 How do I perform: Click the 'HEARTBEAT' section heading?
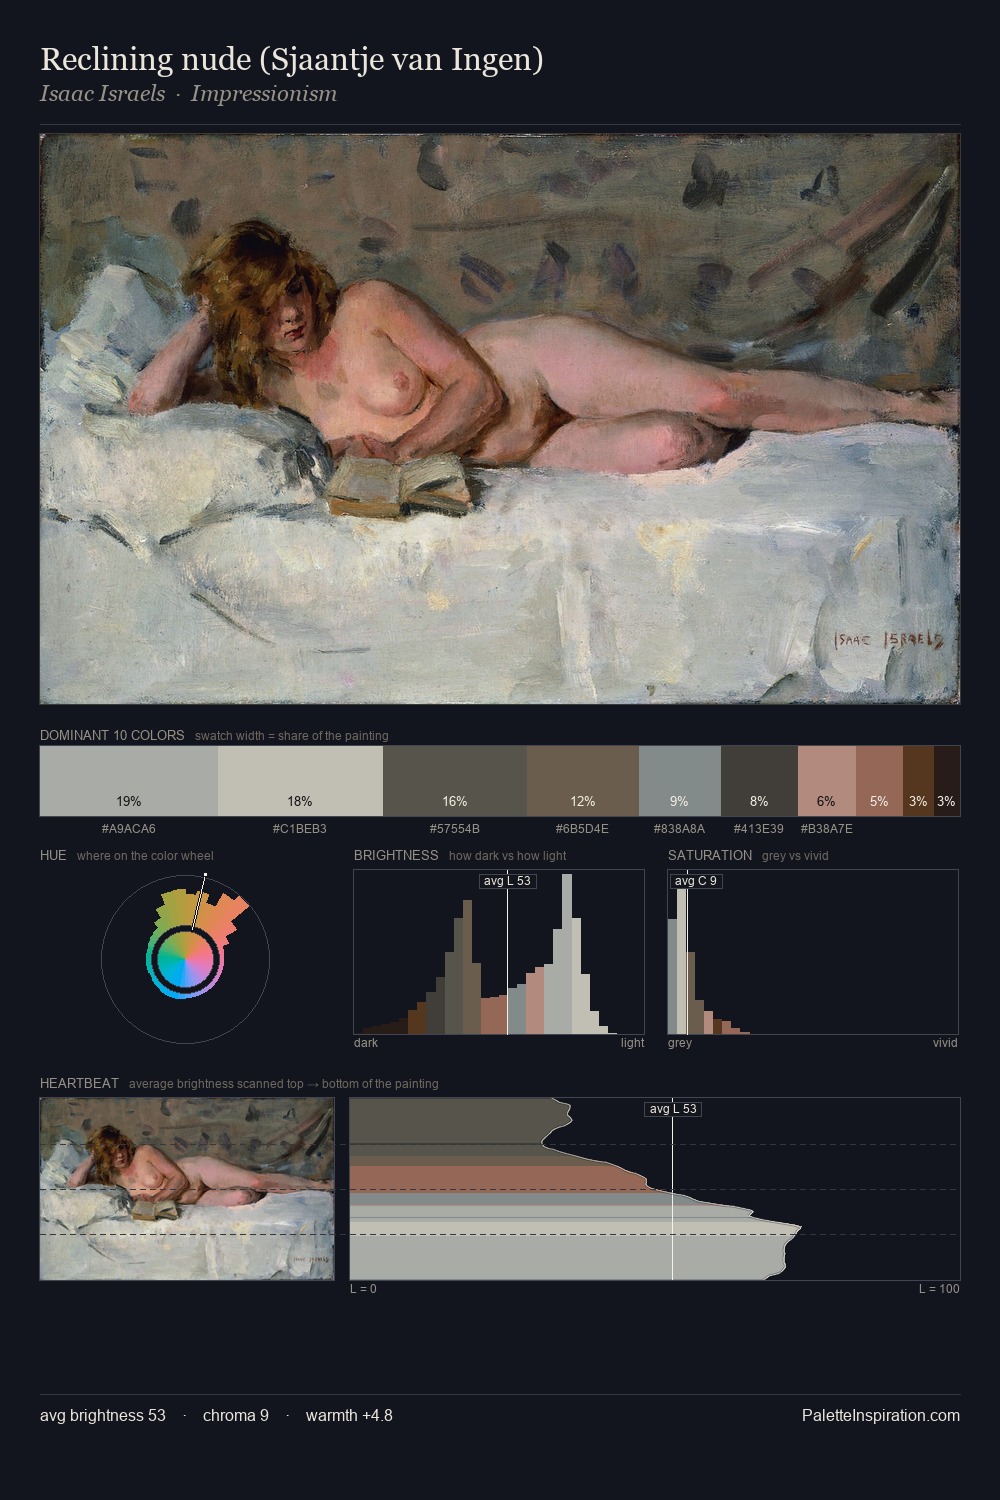pos(79,1083)
